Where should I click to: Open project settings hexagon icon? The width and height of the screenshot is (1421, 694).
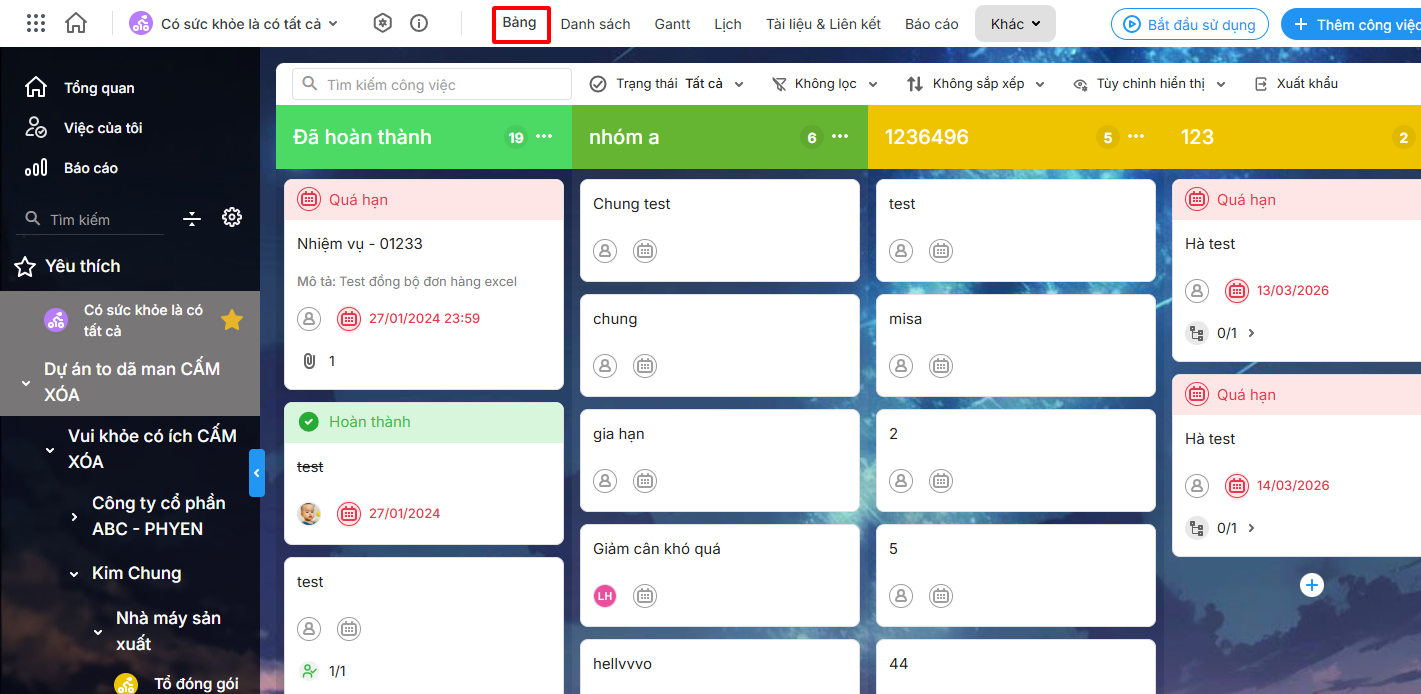(x=382, y=23)
